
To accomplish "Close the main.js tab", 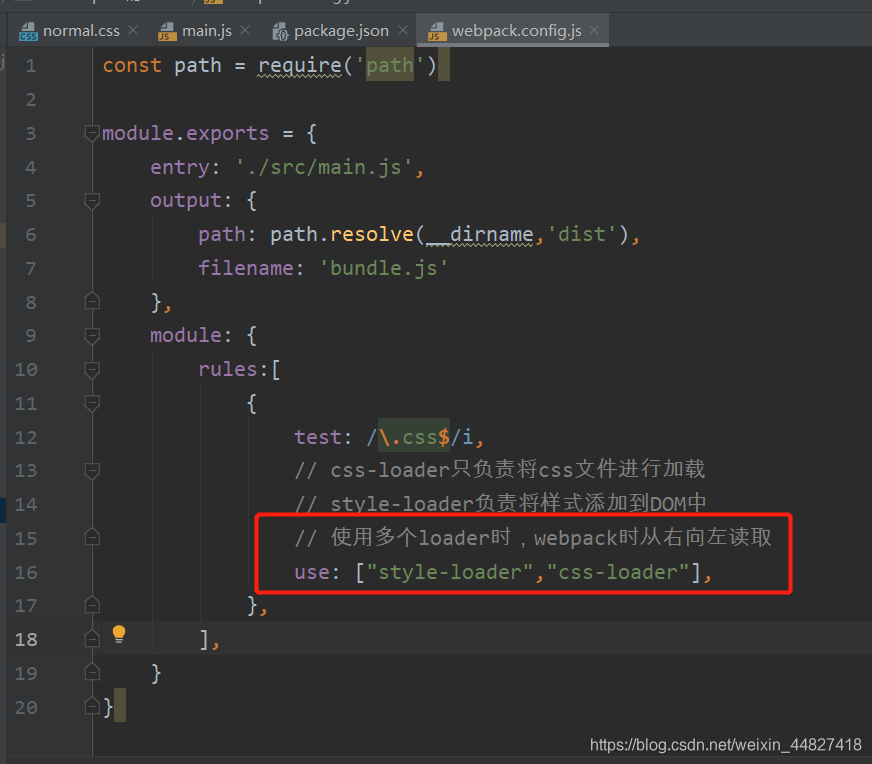I will (x=245, y=30).
